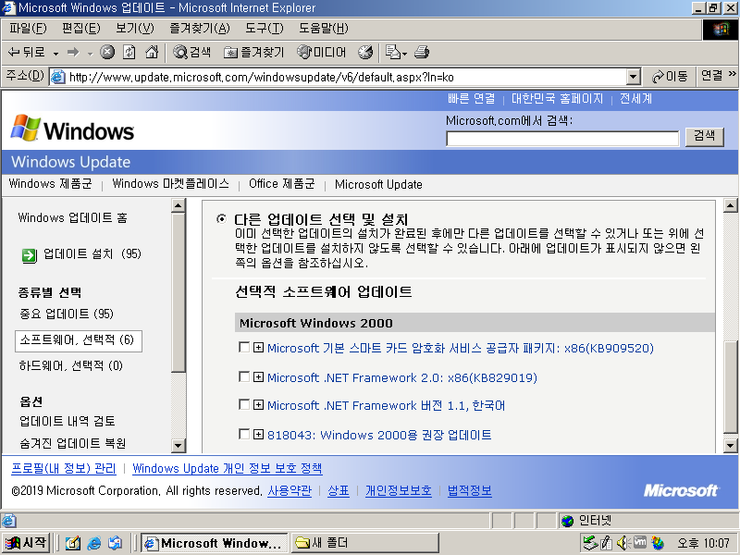
Task: Click the Start (시작) button
Action: pyautogui.click(x=25, y=543)
